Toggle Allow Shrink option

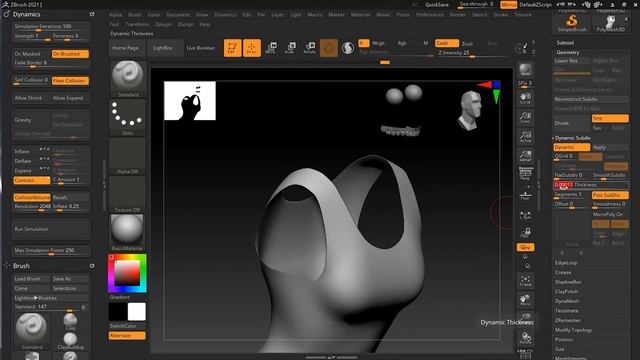(31, 98)
